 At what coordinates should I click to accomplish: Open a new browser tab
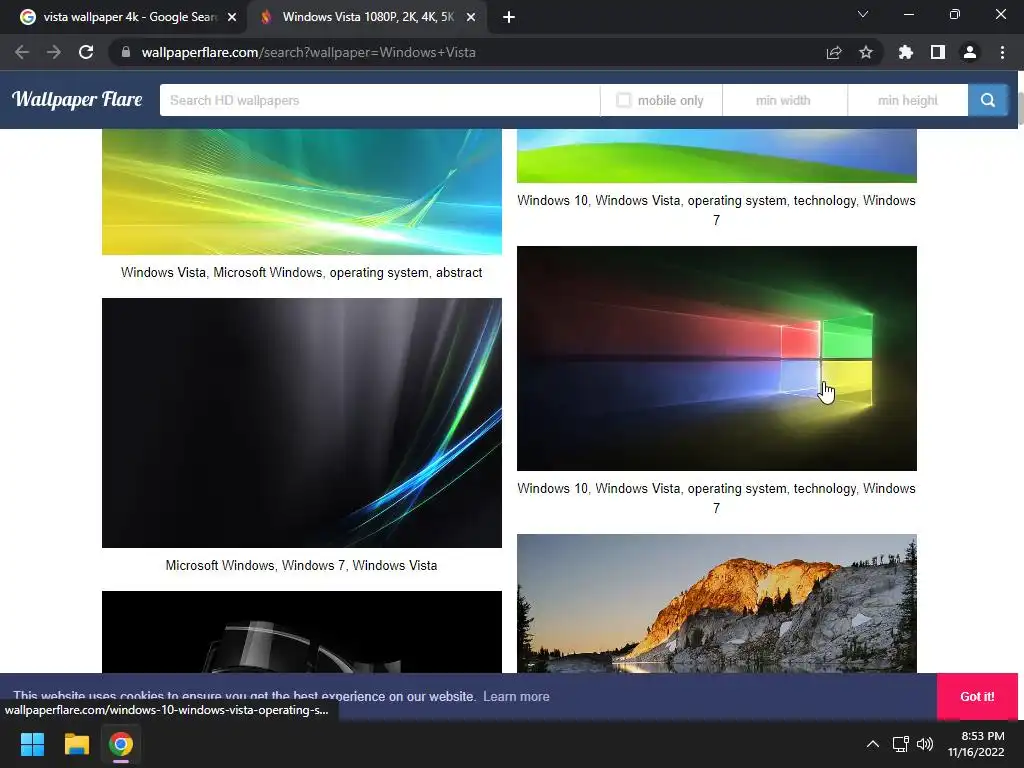[509, 17]
